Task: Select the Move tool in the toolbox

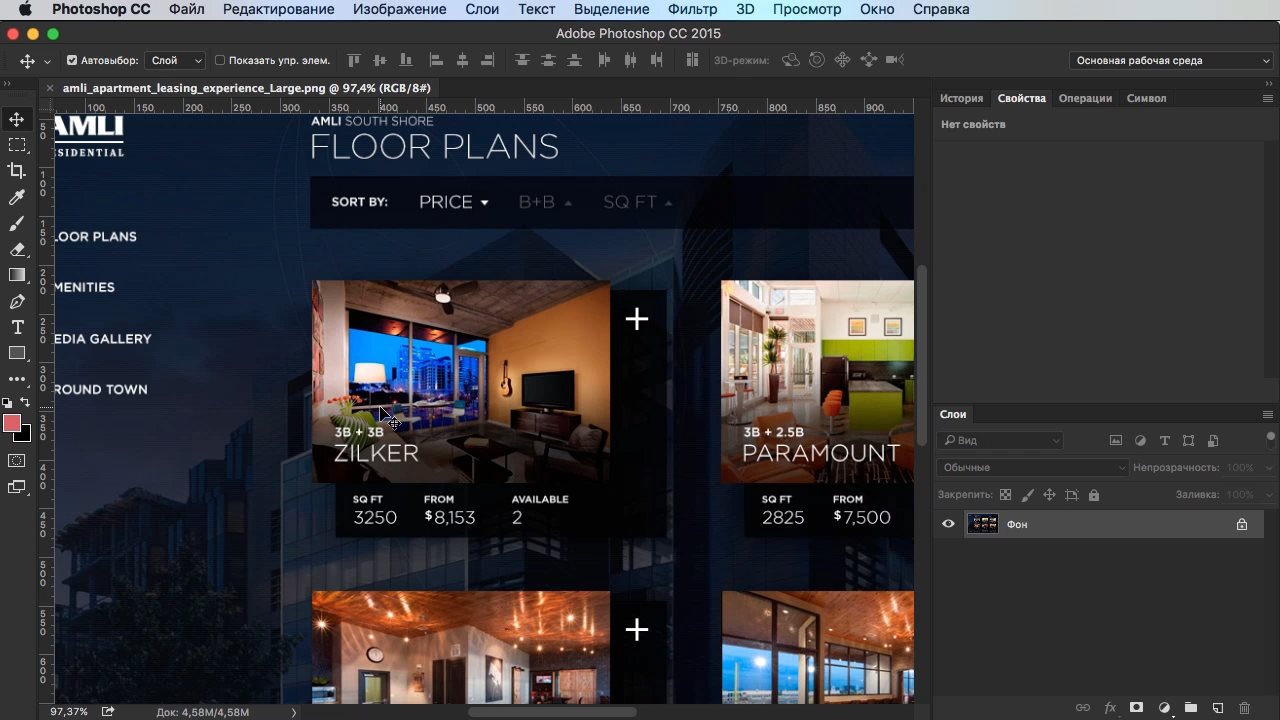Action: [x=17, y=119]
